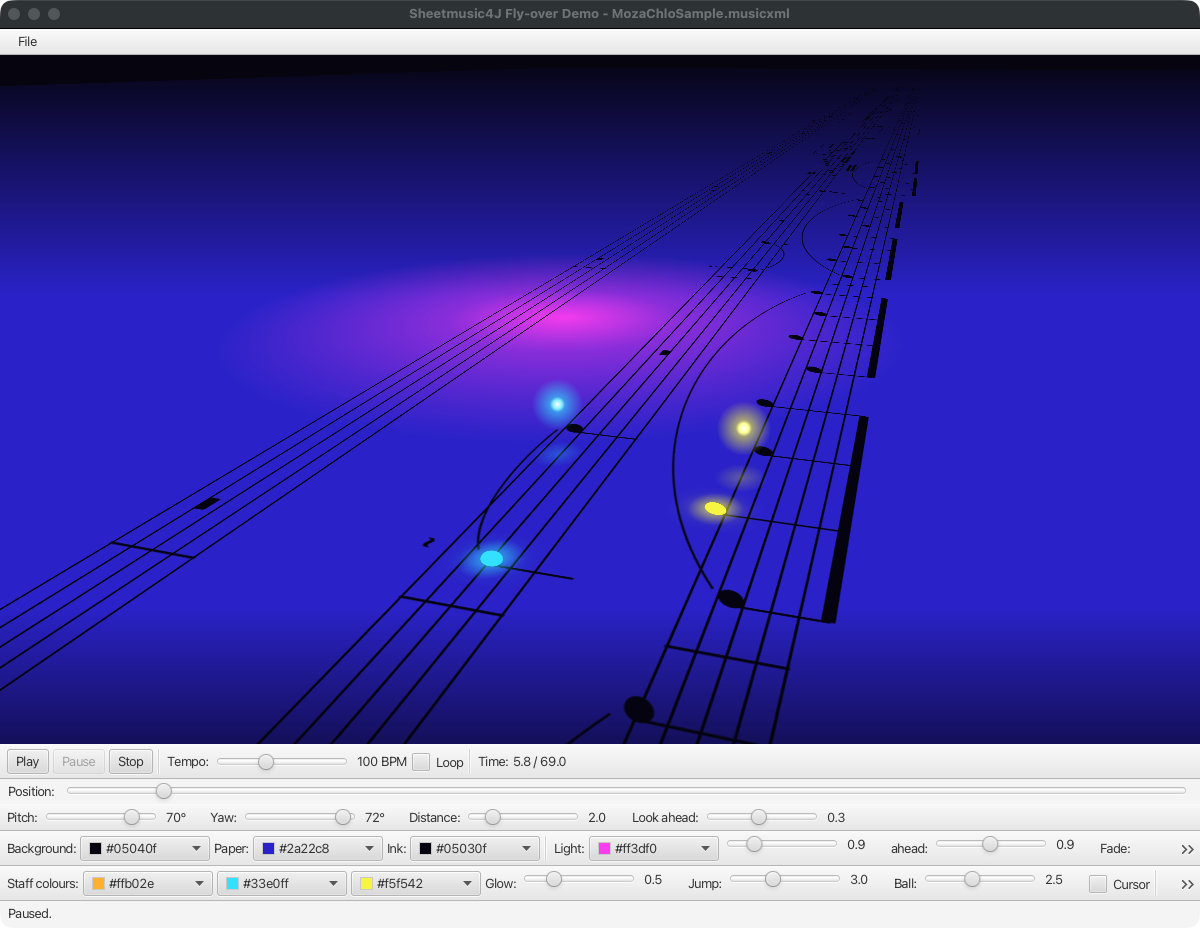Click the 2.5 ball value
1200x928 pixels.
1054,880
